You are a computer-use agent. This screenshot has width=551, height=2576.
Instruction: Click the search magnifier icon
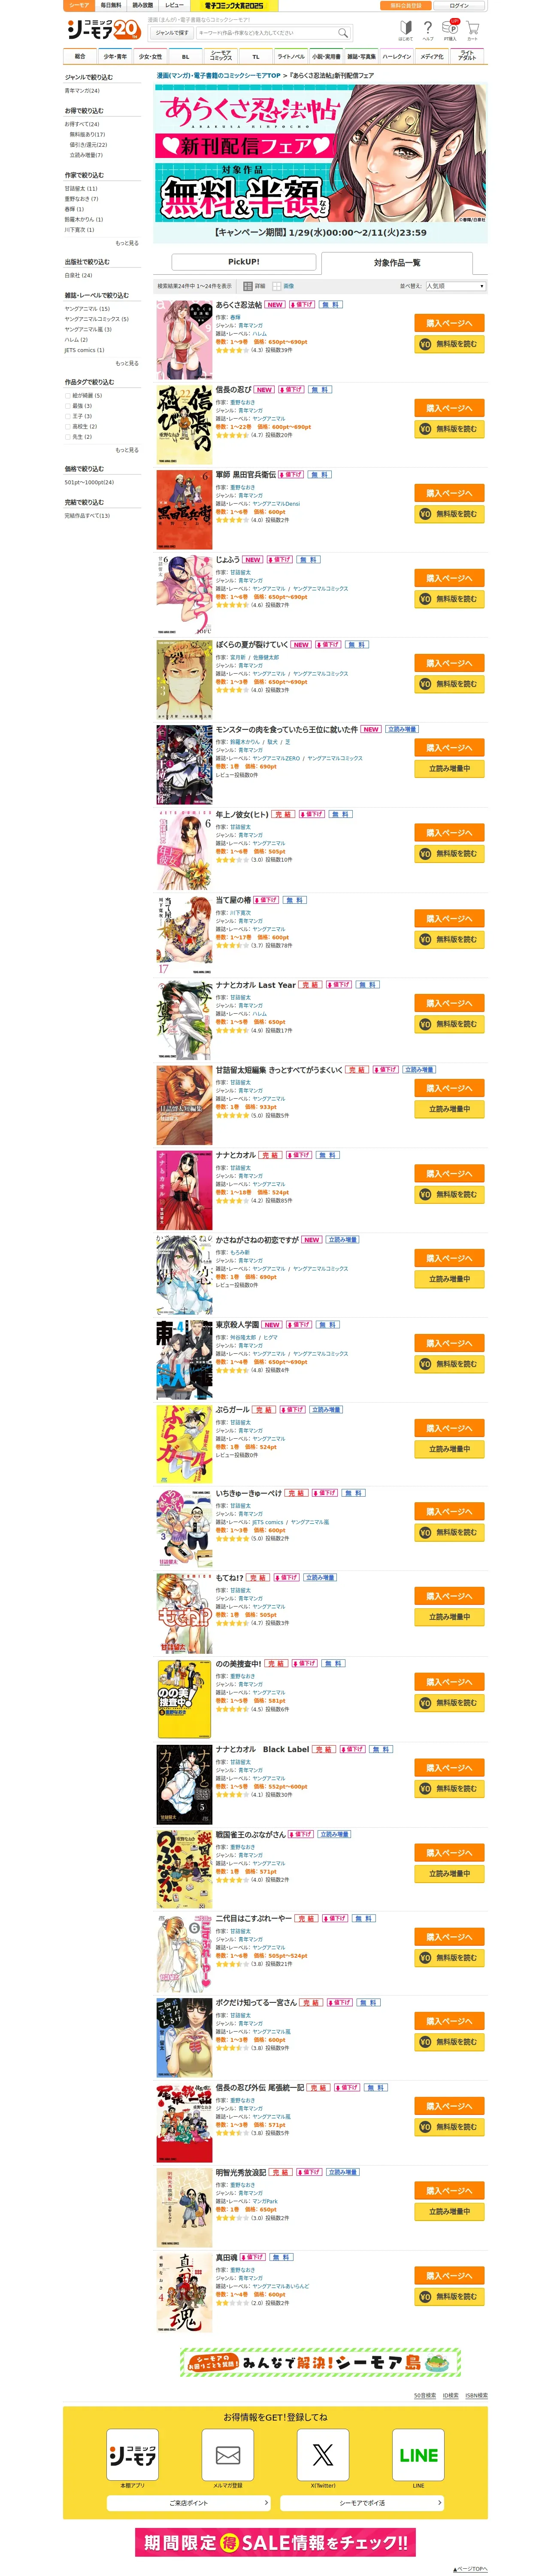(343, 32)
